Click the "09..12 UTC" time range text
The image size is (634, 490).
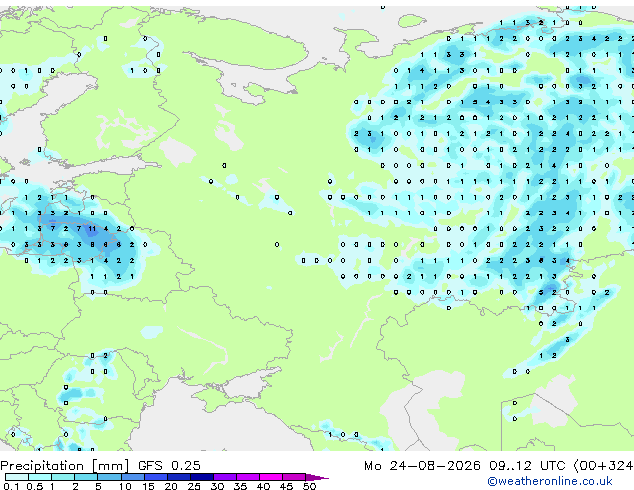click(x=527, y=466)
